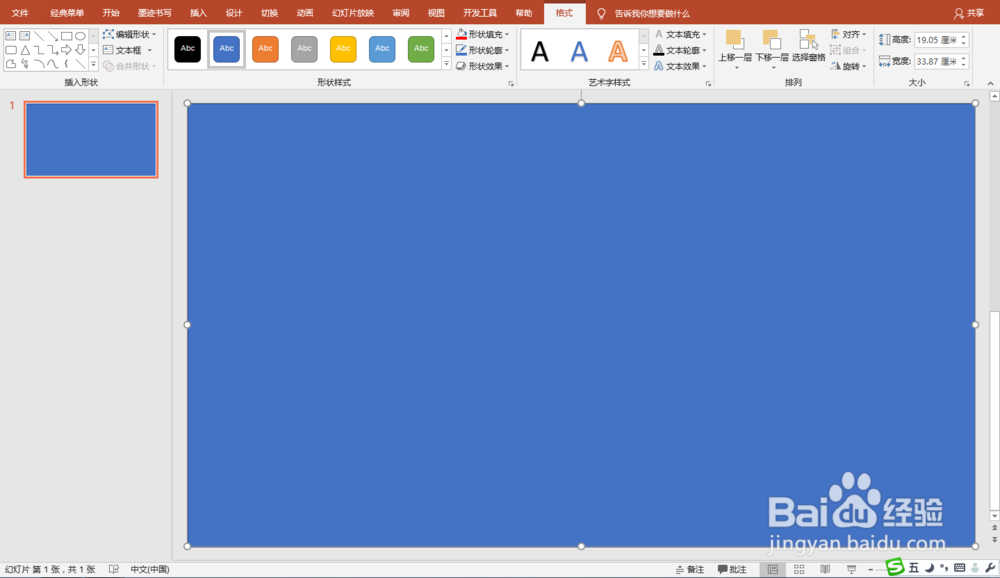Start Slide Show from status bar

851,569
